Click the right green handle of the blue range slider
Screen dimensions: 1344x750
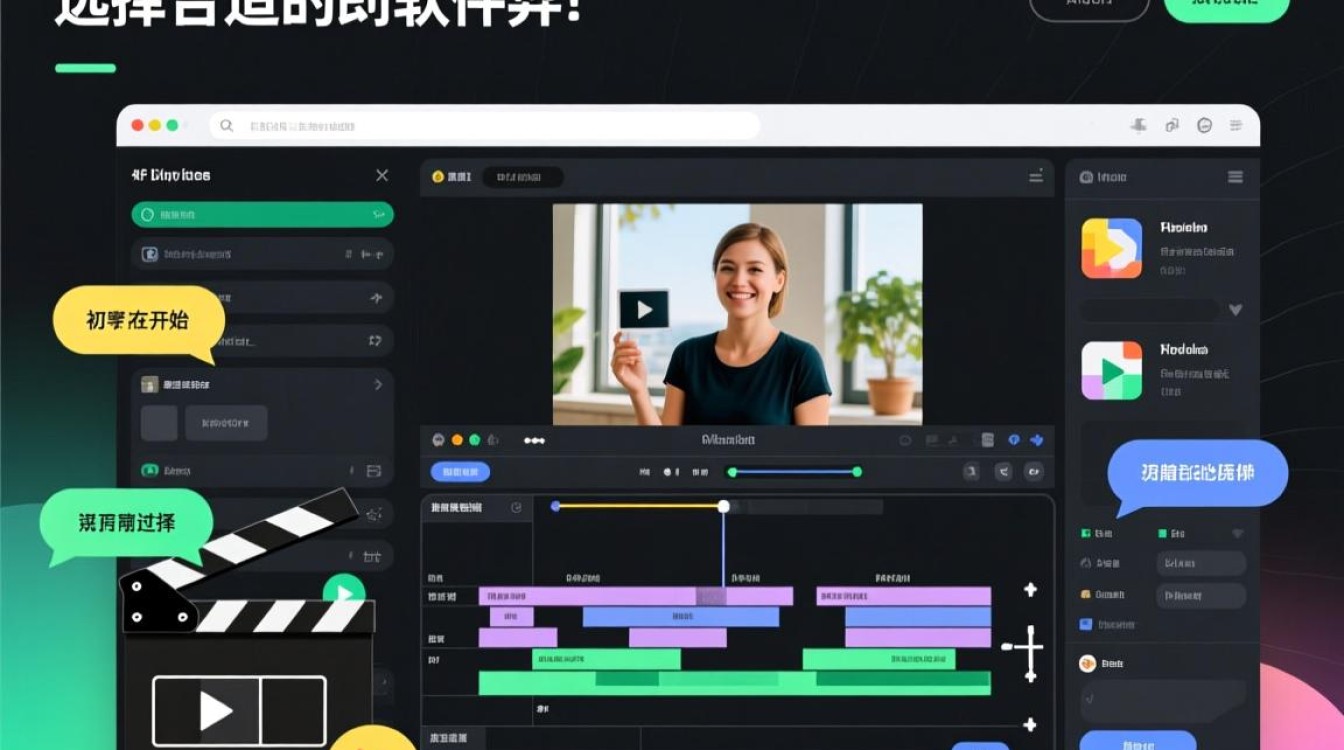click(857, 472)
